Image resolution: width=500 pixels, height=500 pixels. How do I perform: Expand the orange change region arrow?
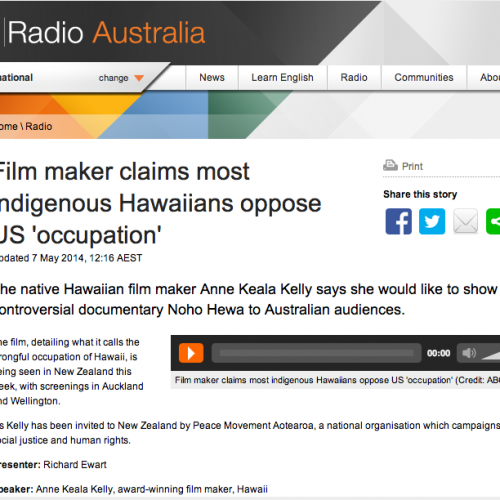(x=139, y=78)
